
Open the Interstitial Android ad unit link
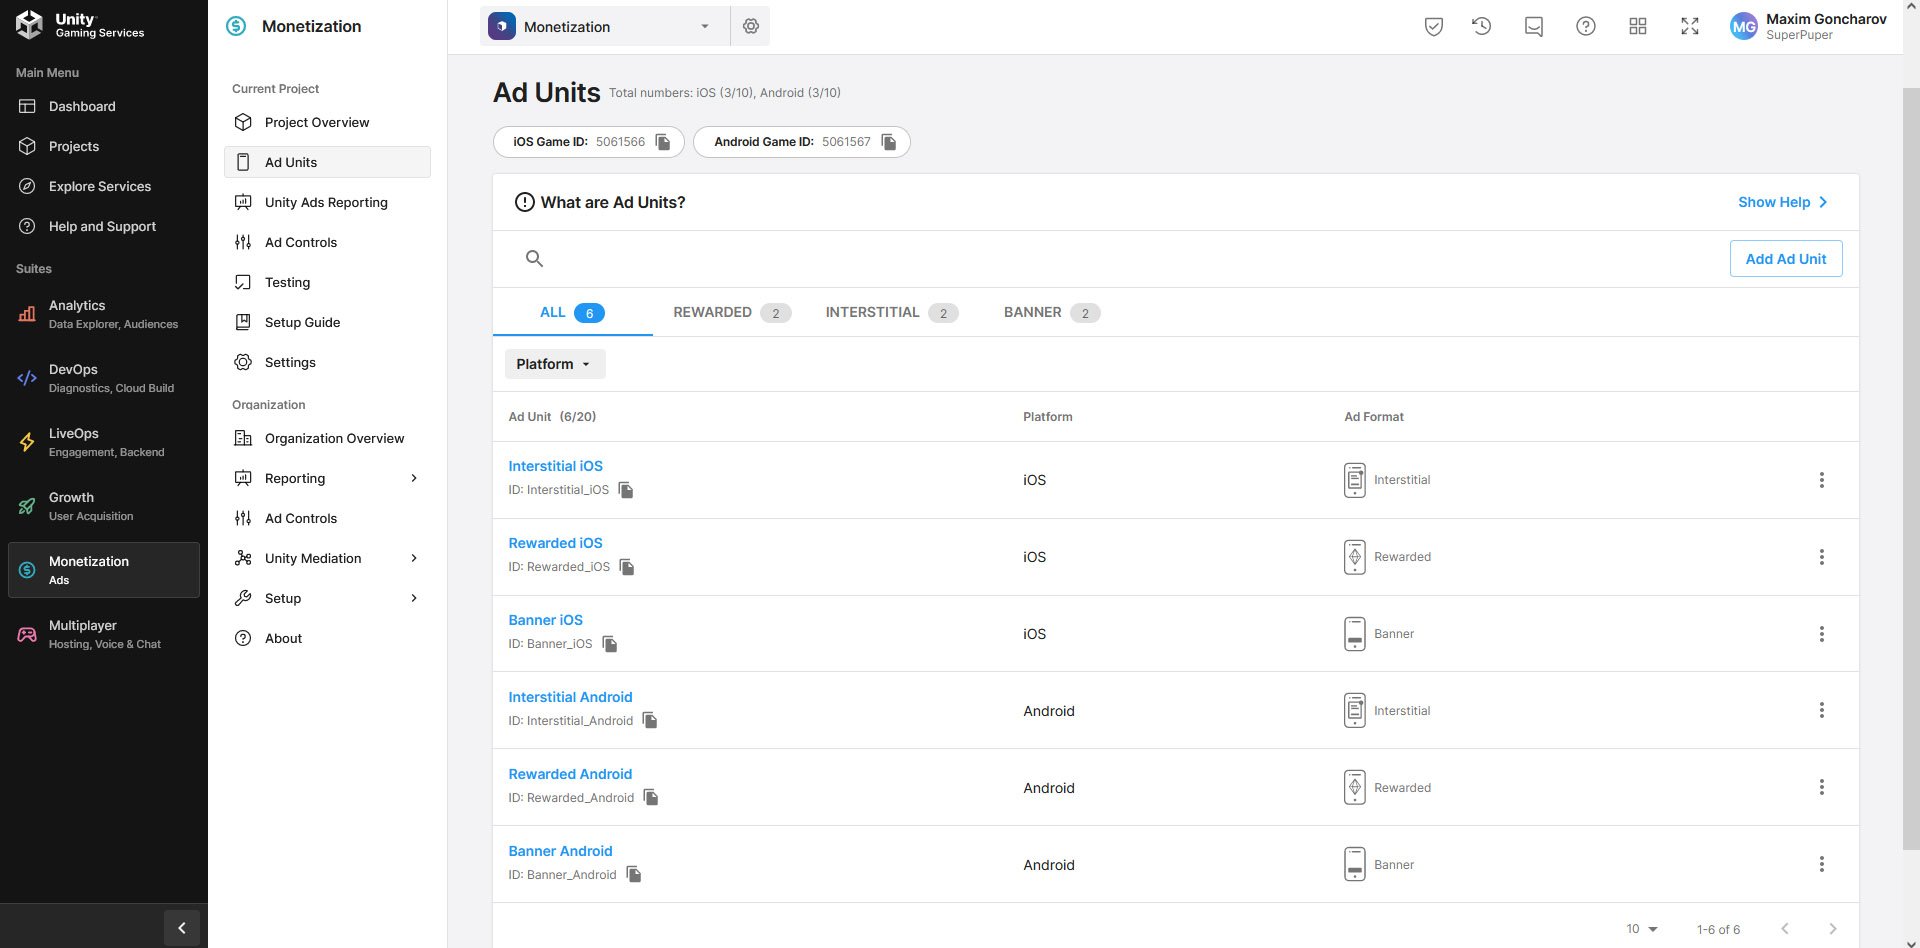[570, 697]
